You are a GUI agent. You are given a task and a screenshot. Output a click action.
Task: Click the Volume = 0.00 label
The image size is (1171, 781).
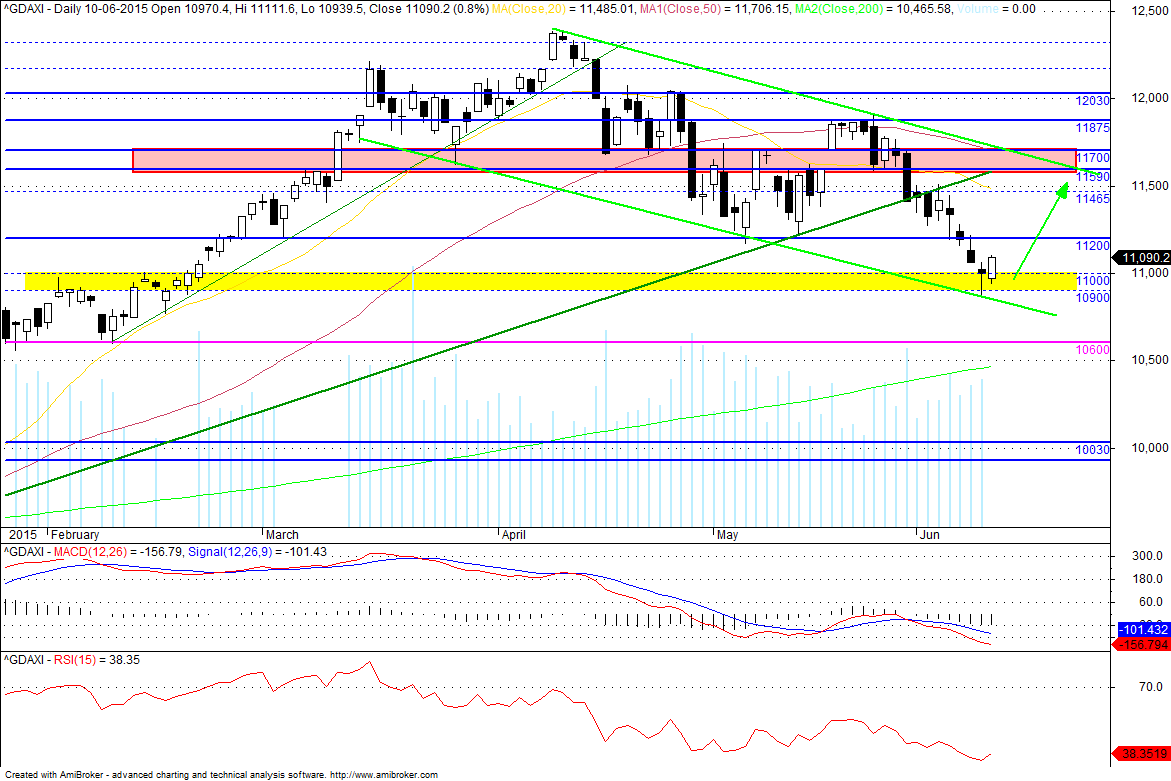[x=995, y=9]
